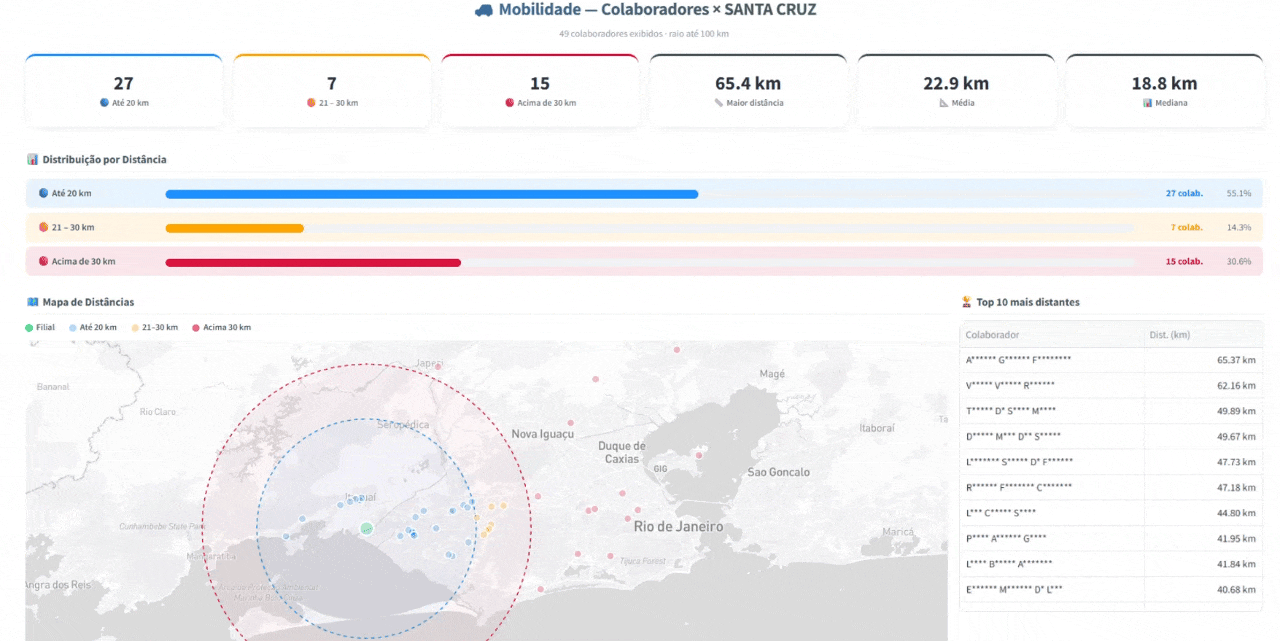Select the row P**** A****** G****

[1111, 539]
